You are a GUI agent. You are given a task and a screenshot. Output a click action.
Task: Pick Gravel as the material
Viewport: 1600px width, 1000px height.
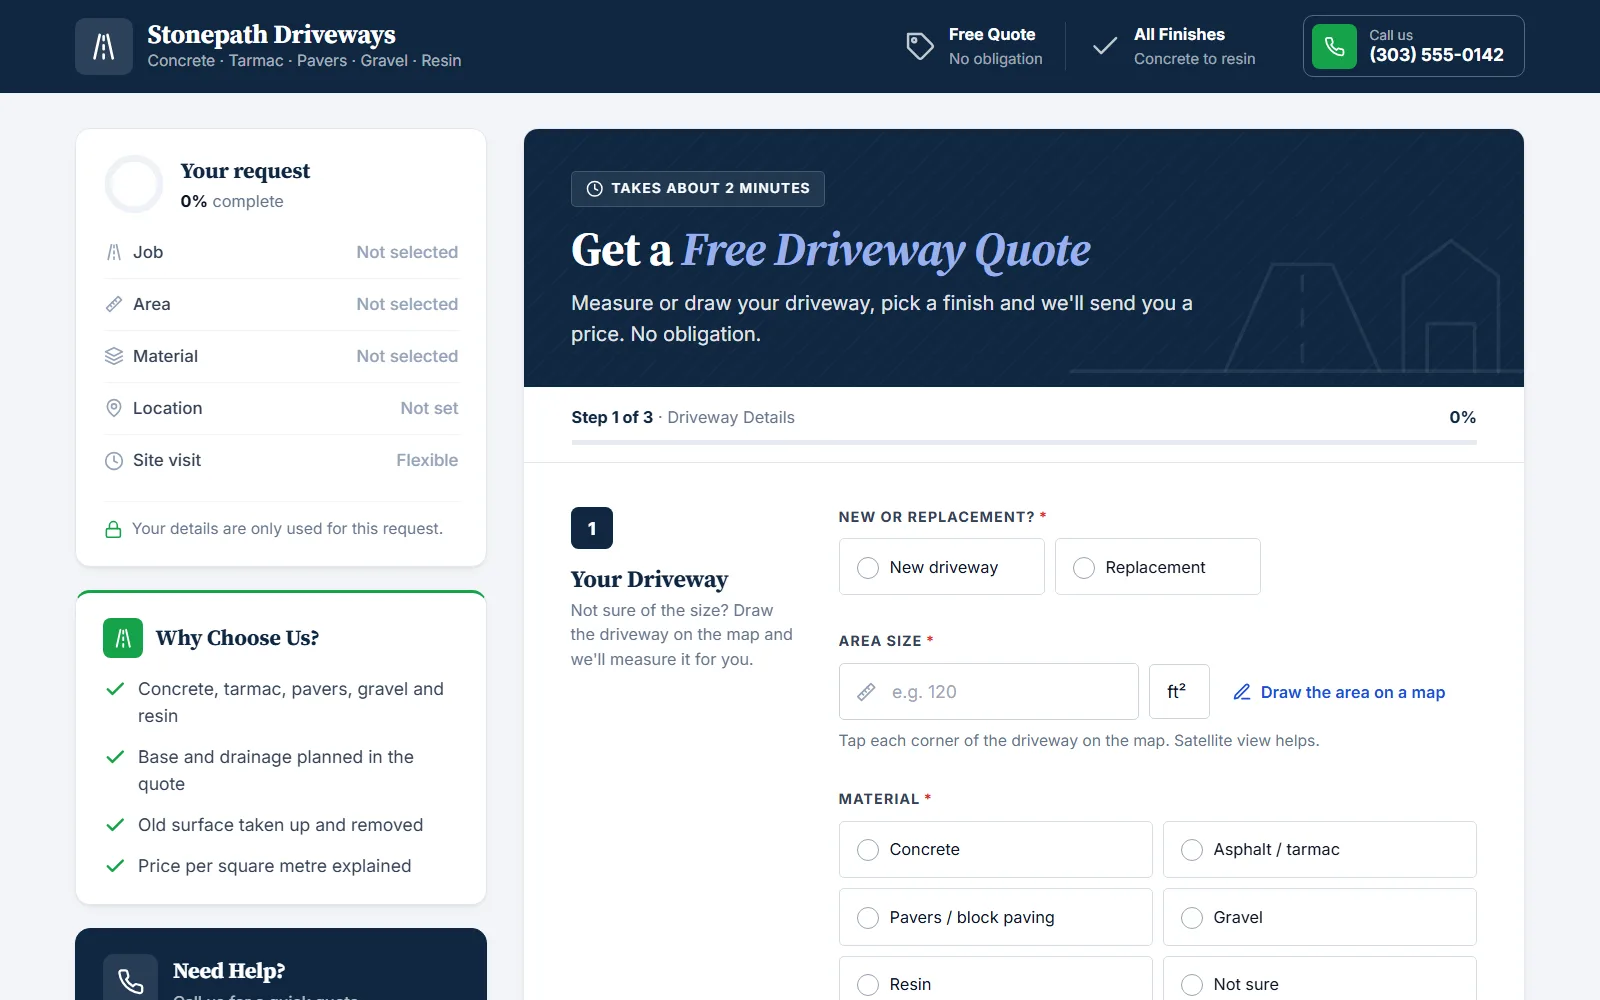coord(1320,917)
